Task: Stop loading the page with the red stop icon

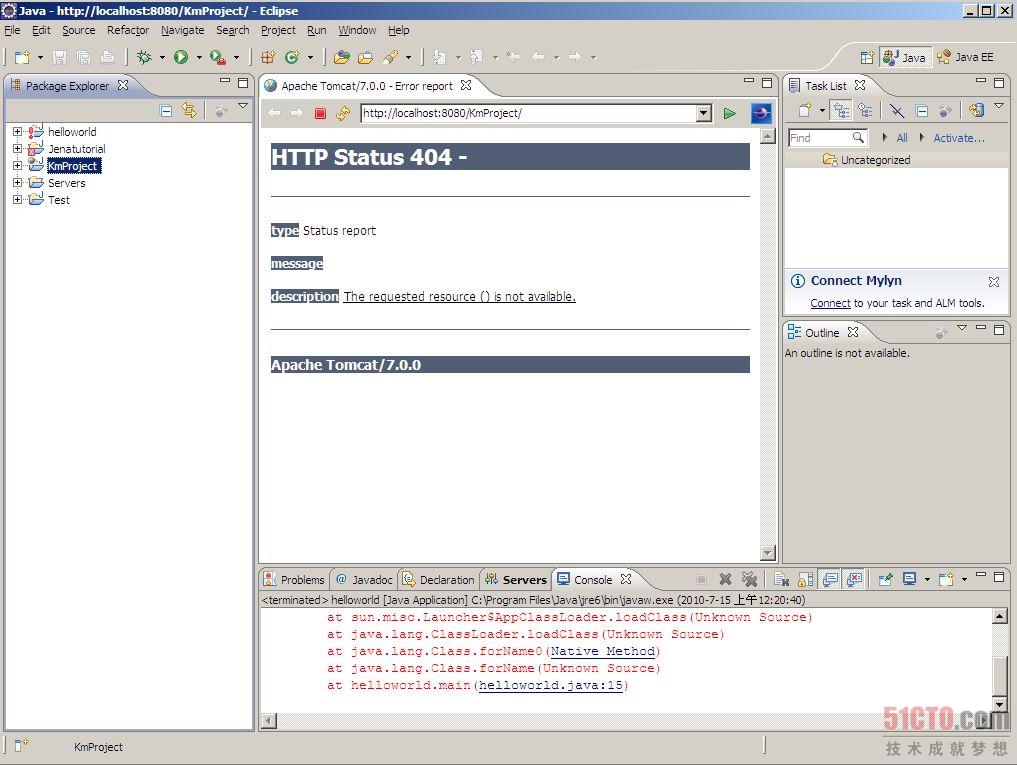Action: 320,114
